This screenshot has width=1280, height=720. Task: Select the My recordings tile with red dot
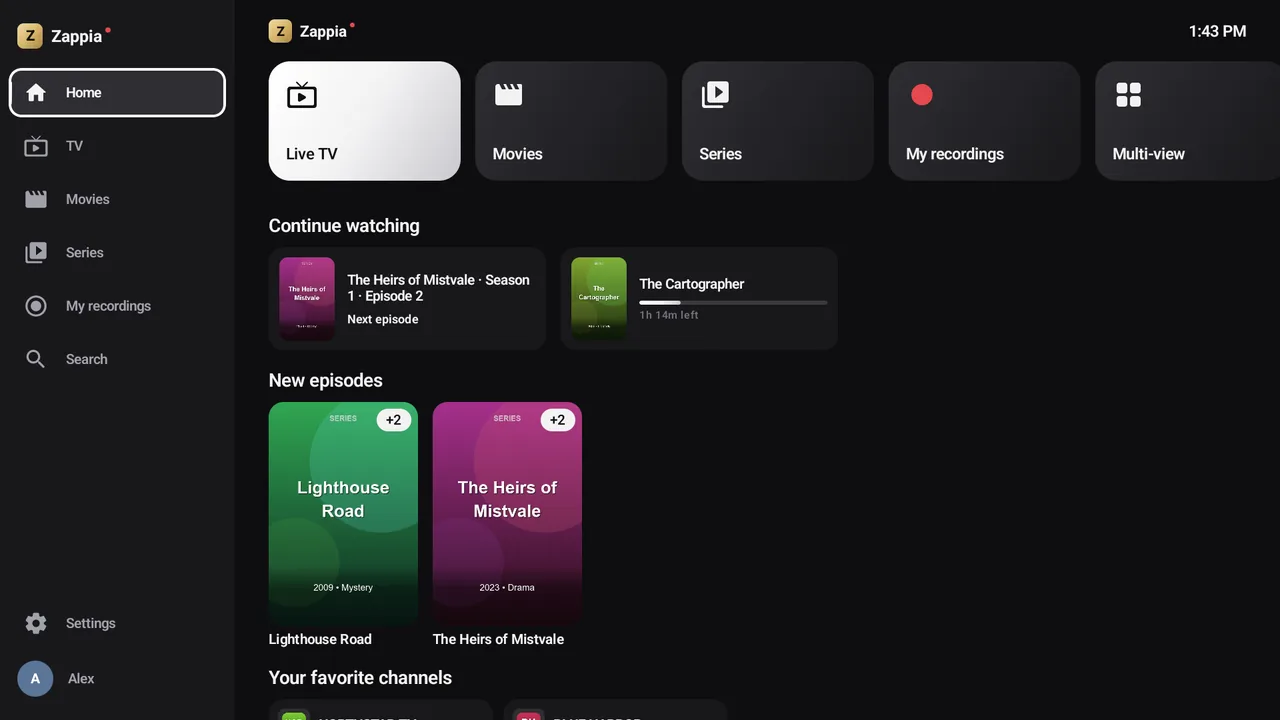coord(985,121)
